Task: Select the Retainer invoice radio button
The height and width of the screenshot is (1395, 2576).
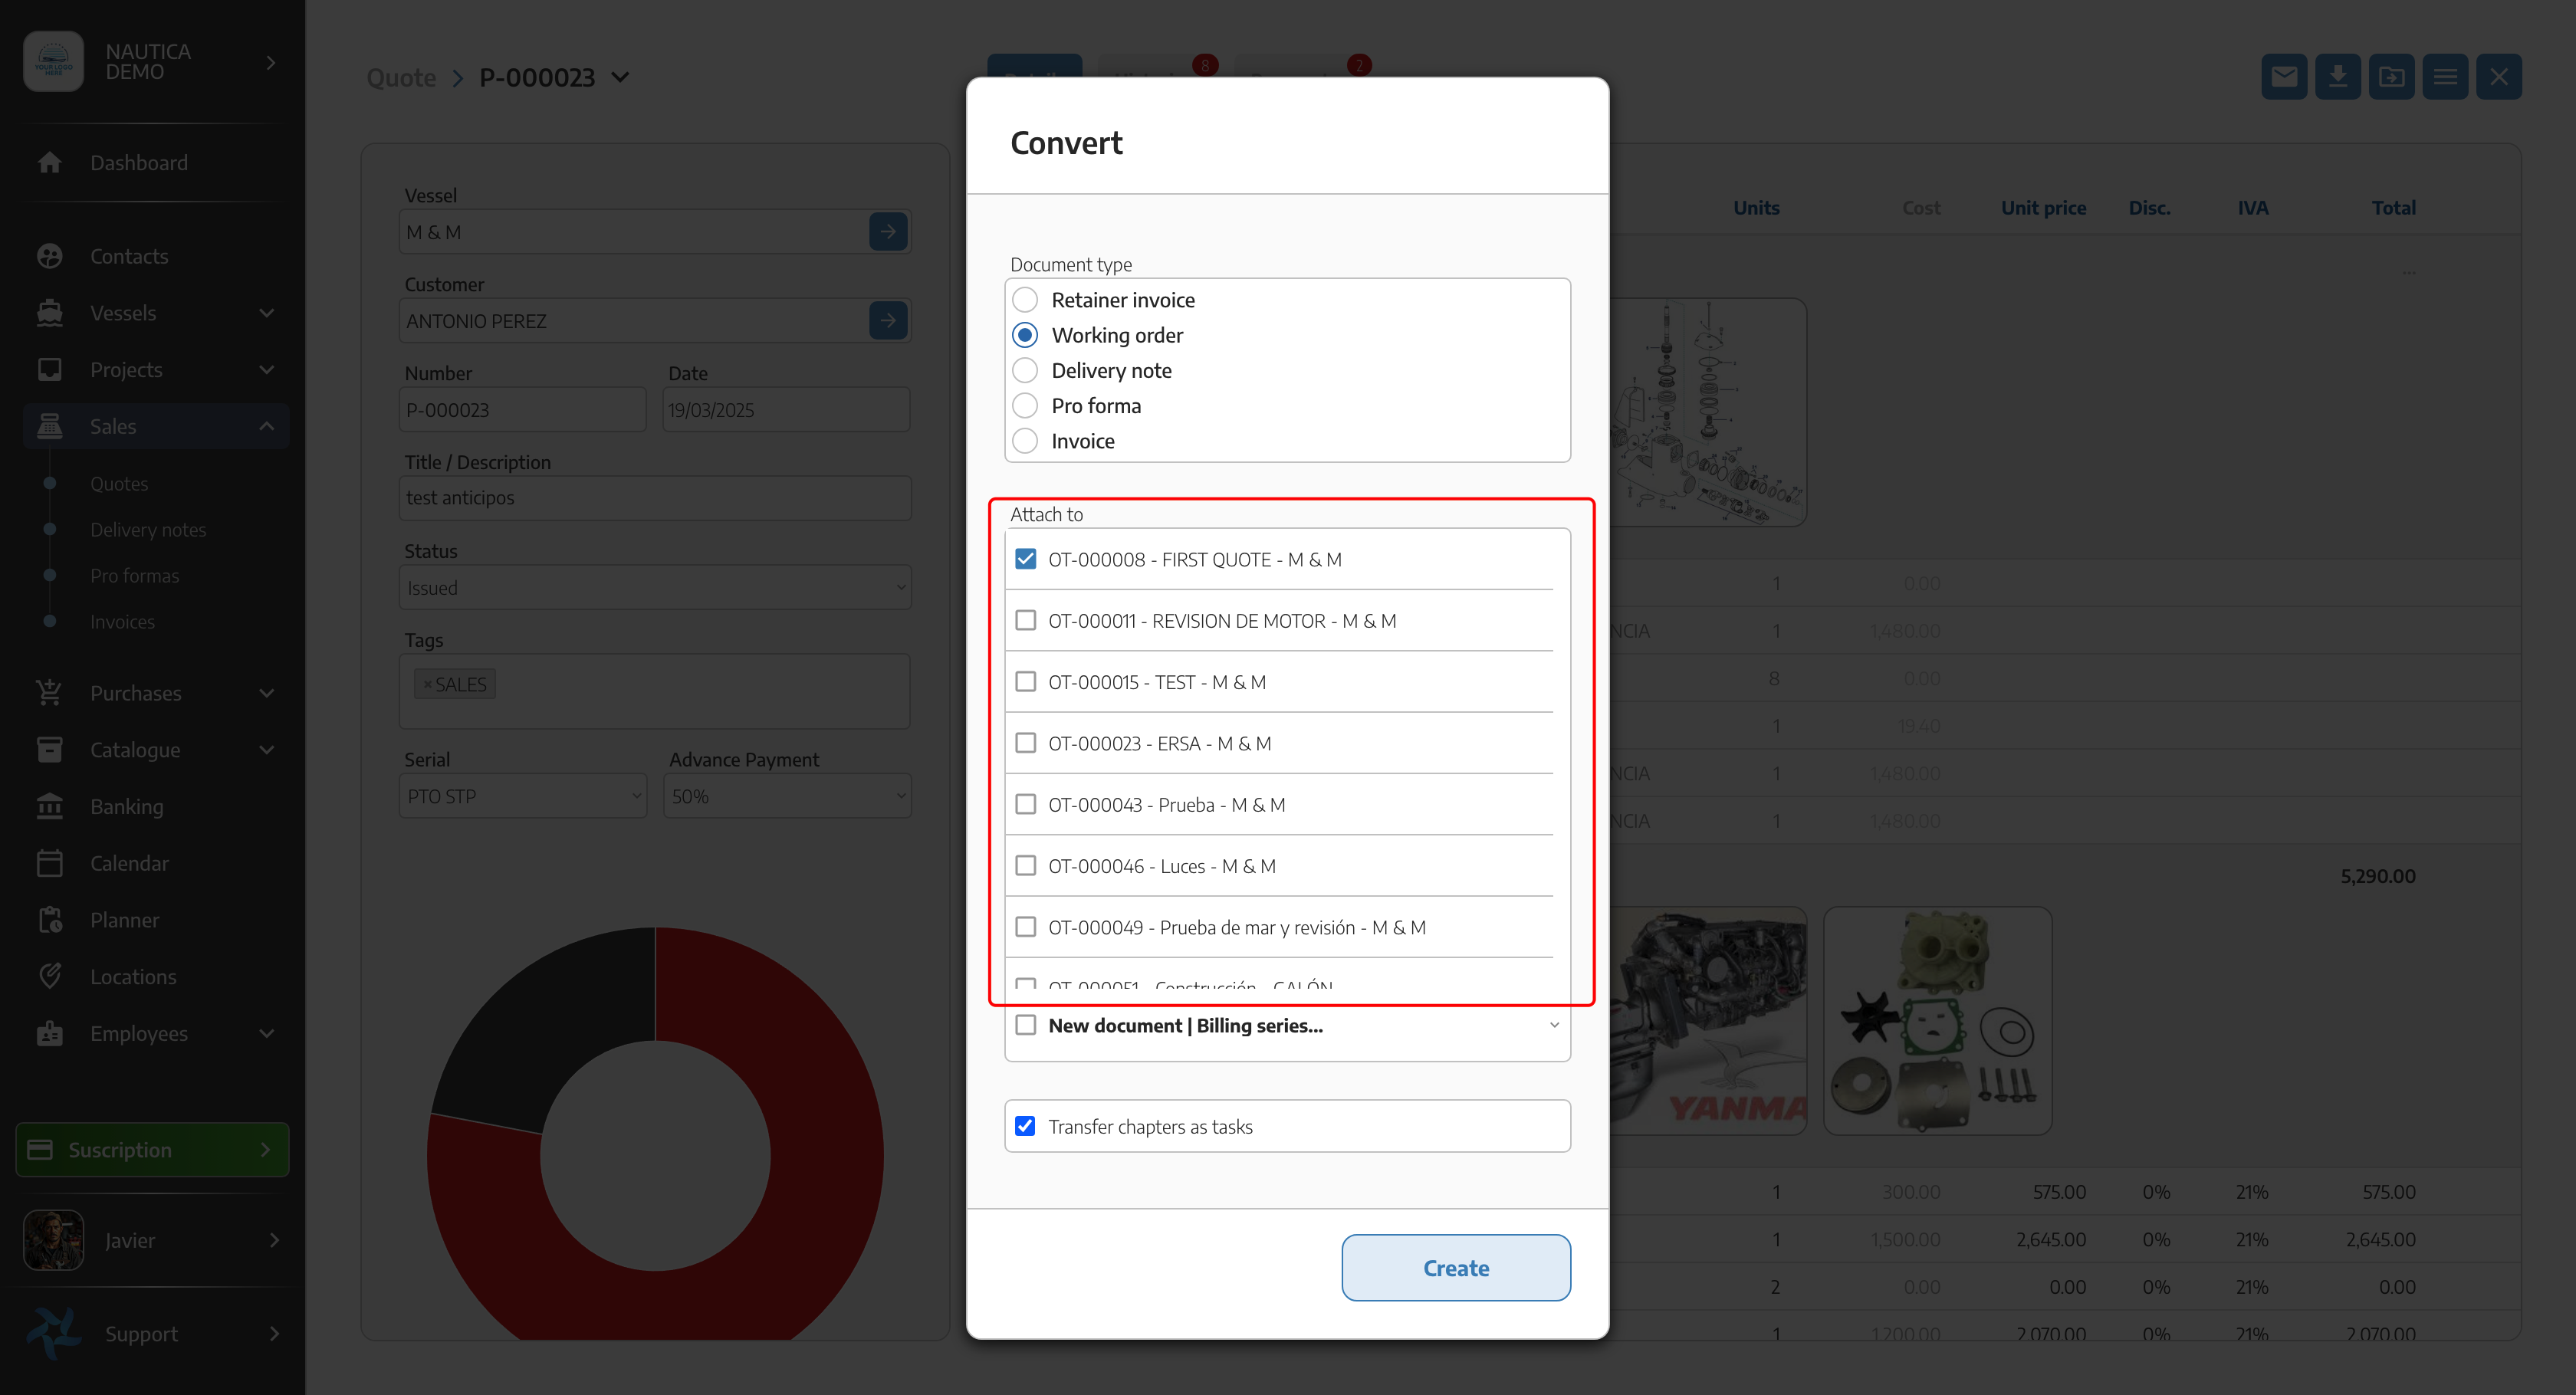Action: point(1025,300)
